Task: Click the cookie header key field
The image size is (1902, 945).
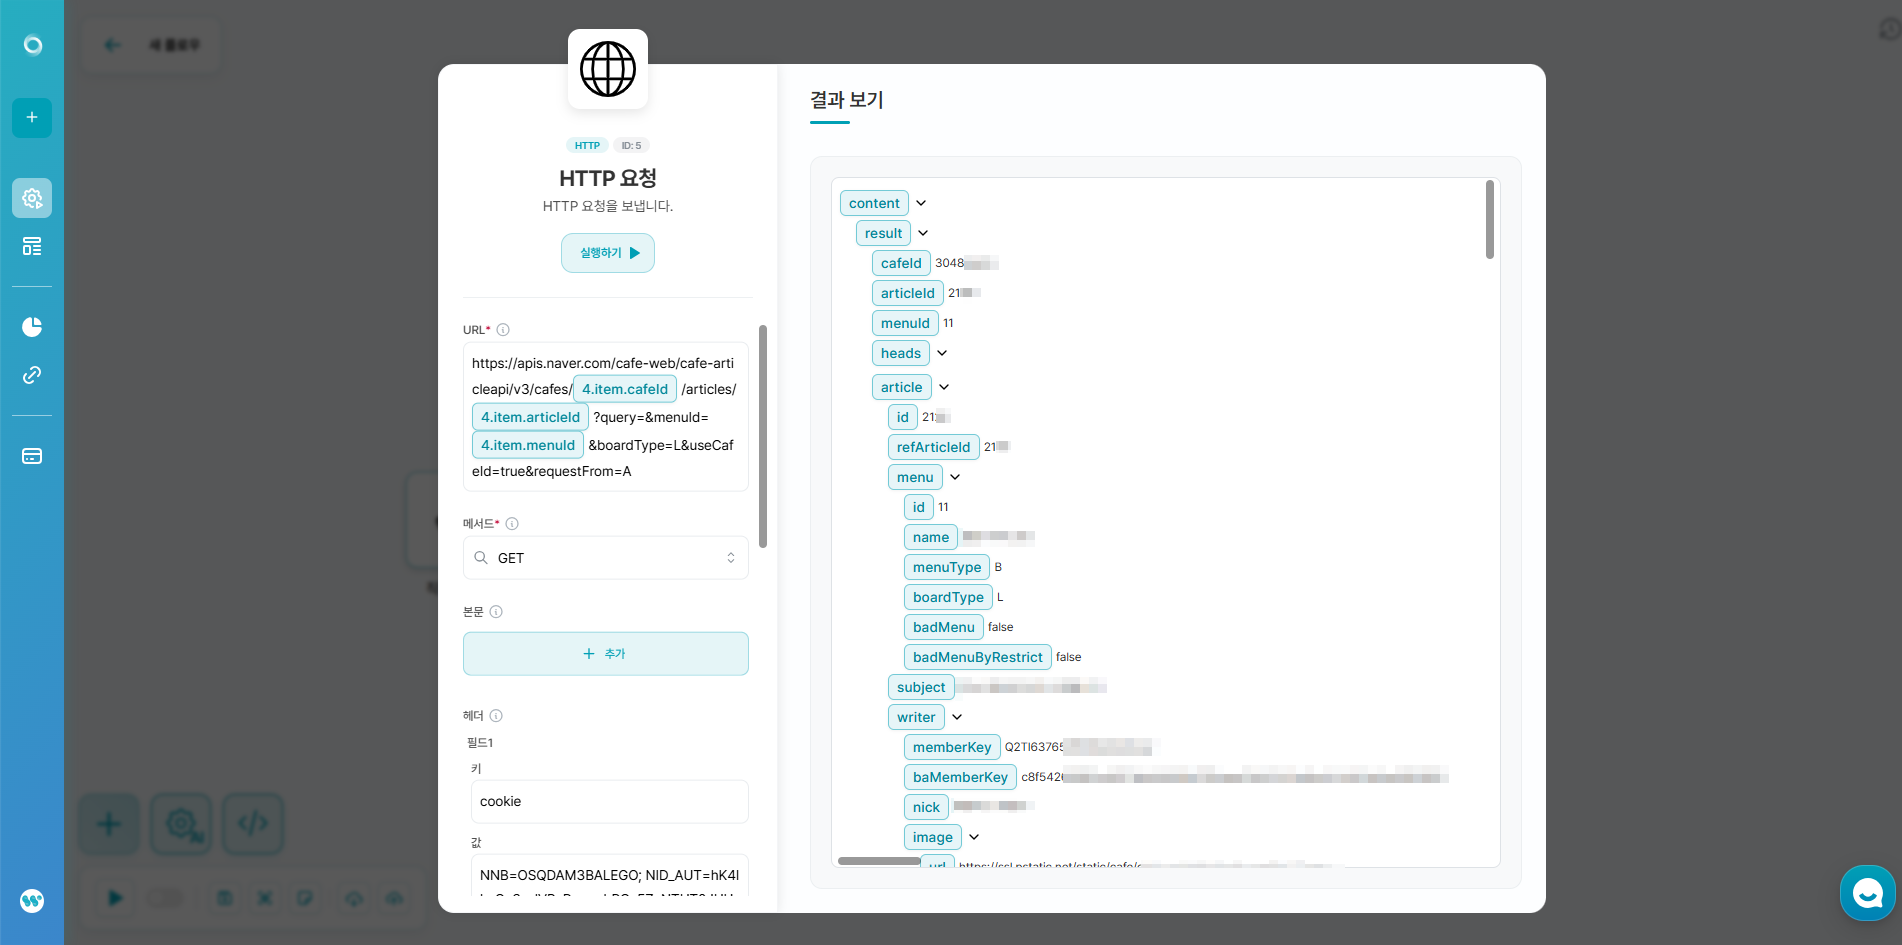Action: tap(610, 802)
